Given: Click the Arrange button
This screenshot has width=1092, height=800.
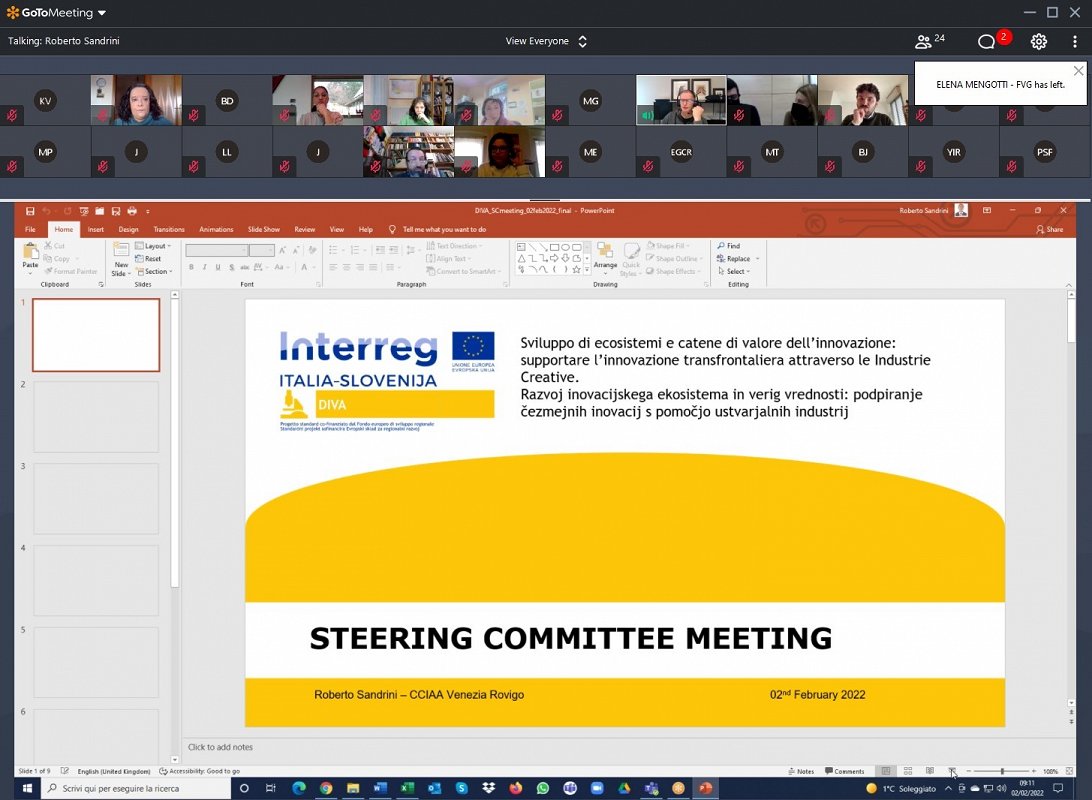Looking at the screenshot, I should tap(605, 256).
